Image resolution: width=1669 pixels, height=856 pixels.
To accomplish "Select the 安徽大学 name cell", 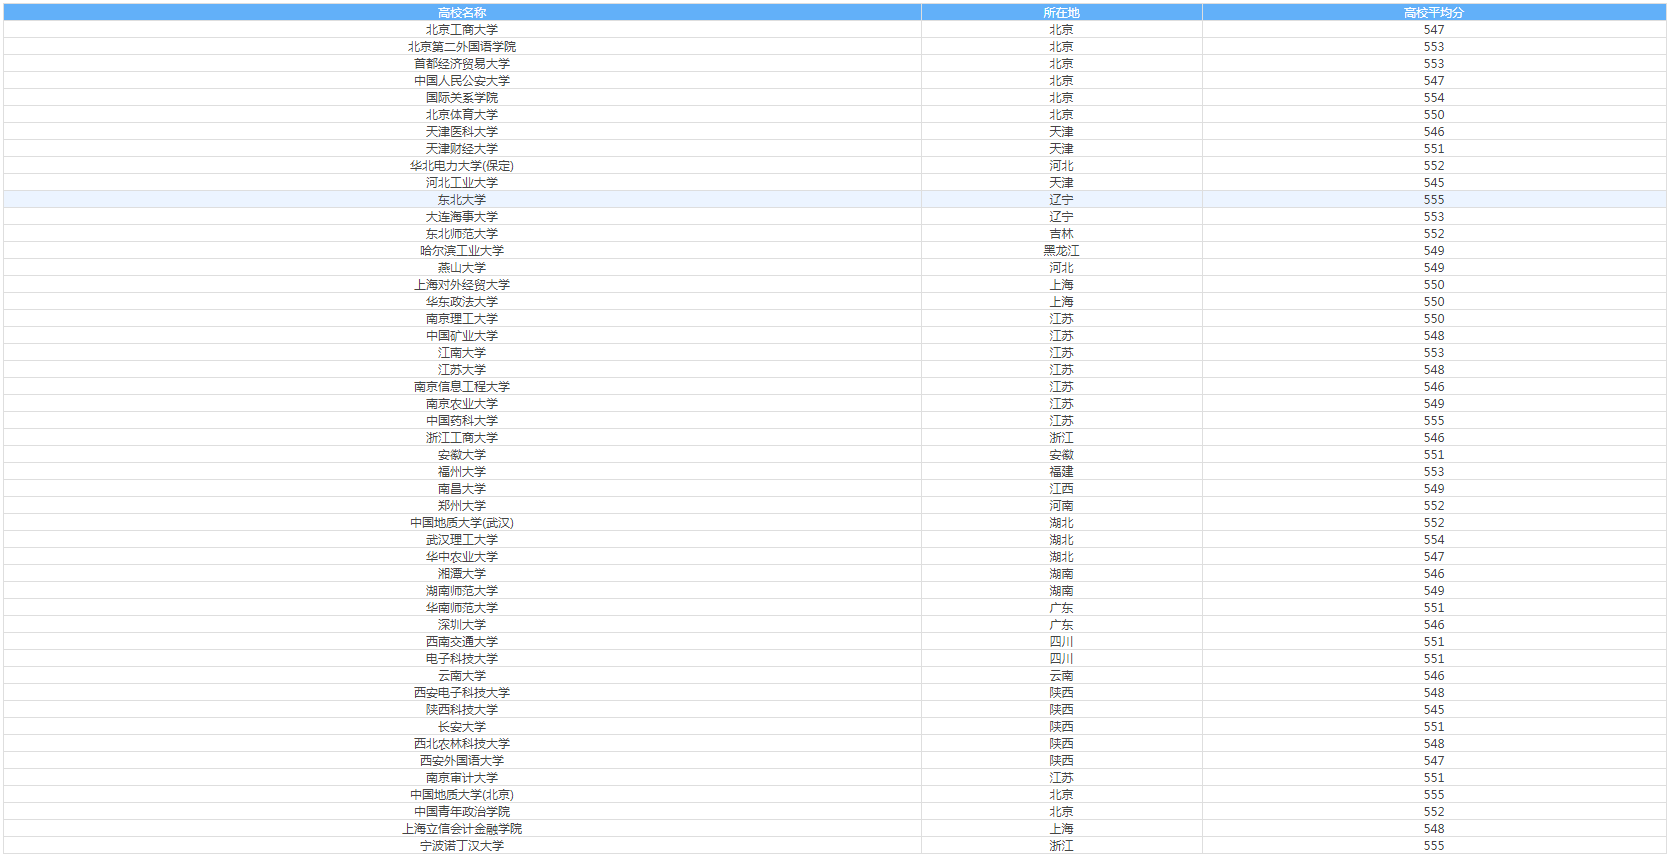I will (x=462, y=455).
